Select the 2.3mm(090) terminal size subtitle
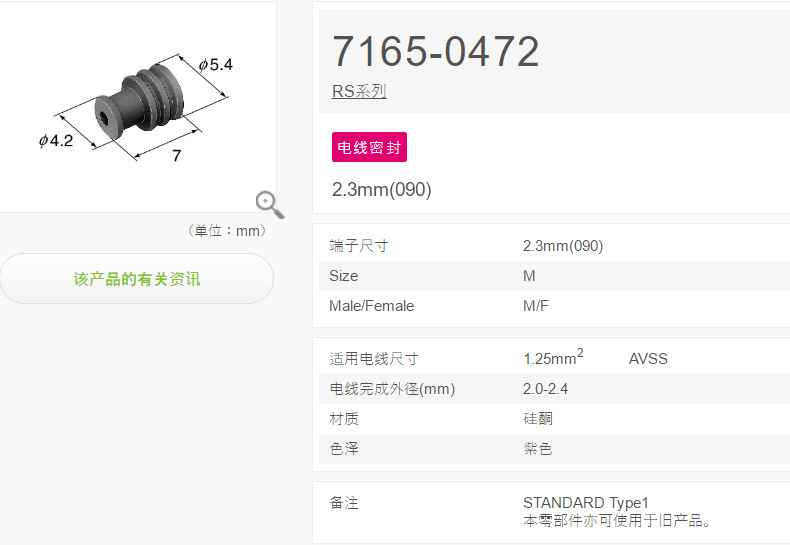 coord(381,190)
